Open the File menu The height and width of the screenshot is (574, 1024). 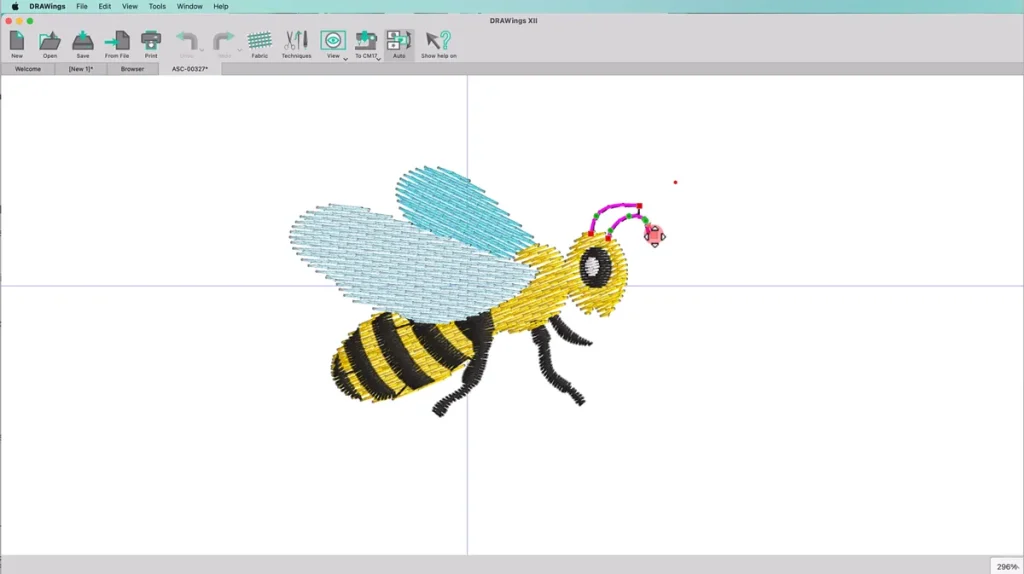tap(82, 7)
